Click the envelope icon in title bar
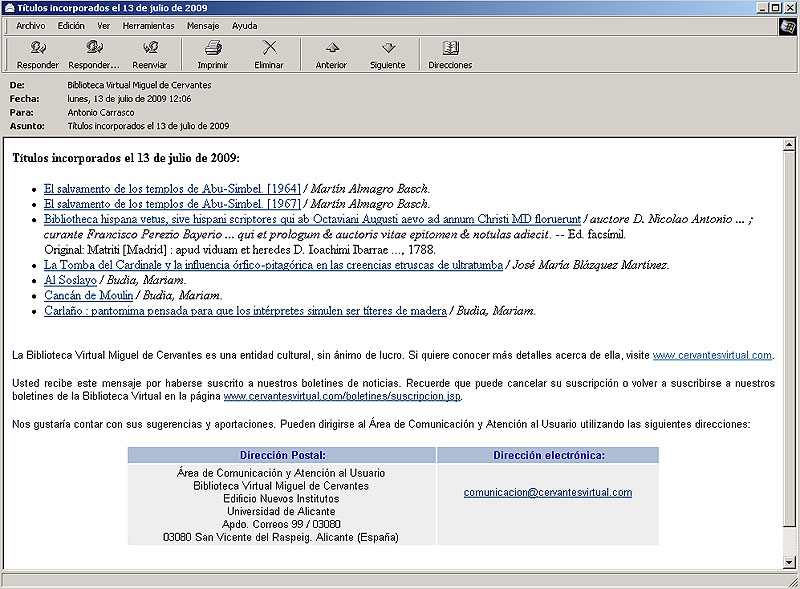Image resolution: width=800 pixels, height=589 pixels. click(x=9, y=8)
